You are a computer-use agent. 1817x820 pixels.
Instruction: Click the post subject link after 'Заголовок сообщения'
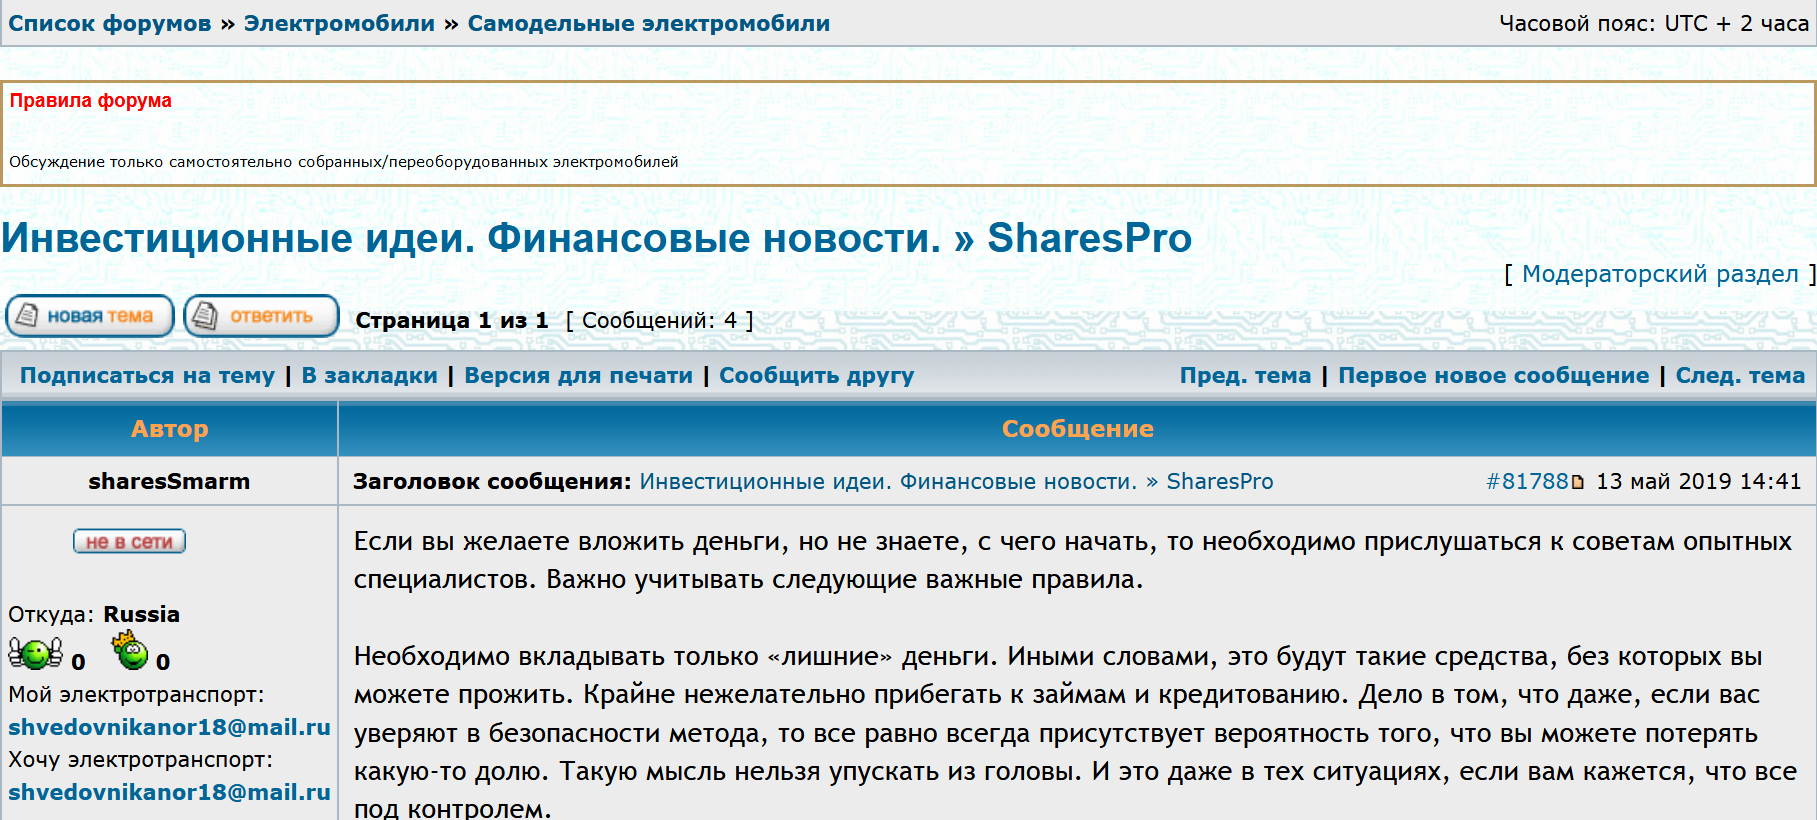(x=956, y=482)
